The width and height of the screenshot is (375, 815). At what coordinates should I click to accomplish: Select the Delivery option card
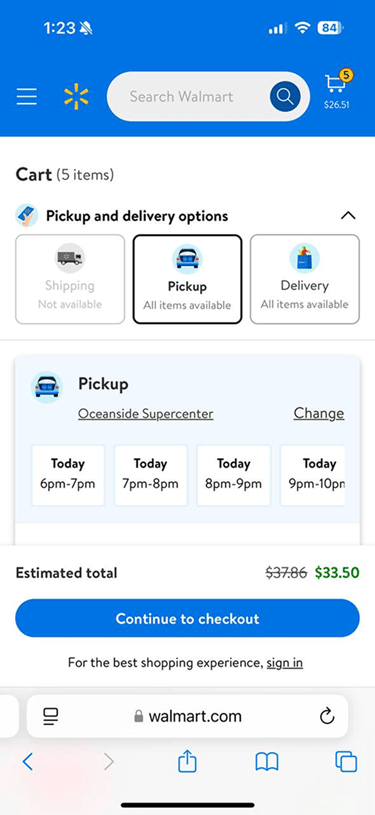[x=305, y=279]
